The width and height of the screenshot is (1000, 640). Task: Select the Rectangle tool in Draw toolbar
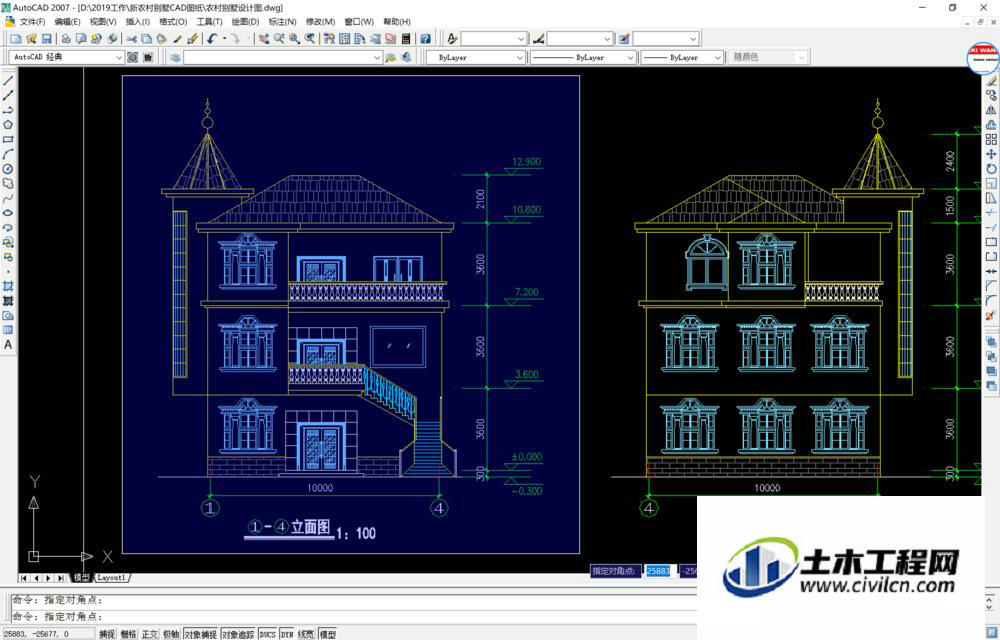(8, 140)
